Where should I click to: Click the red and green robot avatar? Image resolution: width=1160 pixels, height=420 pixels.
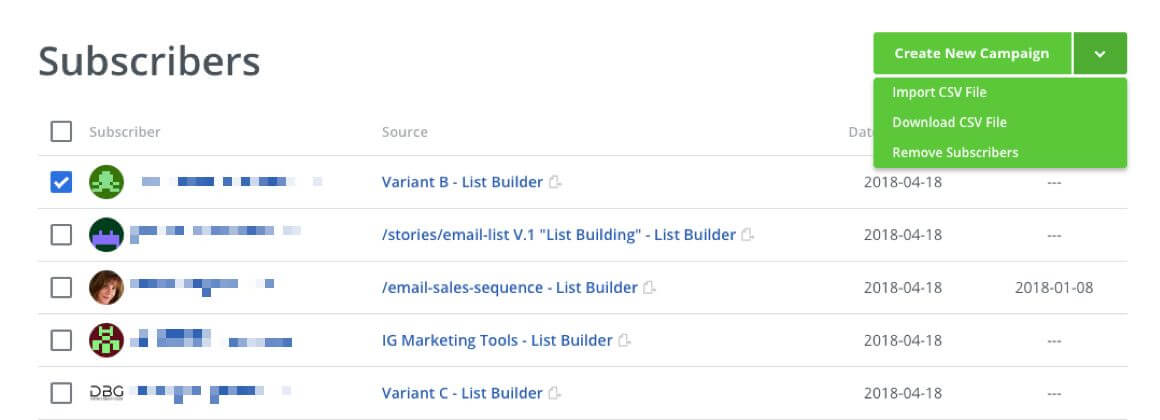[x=107, y=340]
